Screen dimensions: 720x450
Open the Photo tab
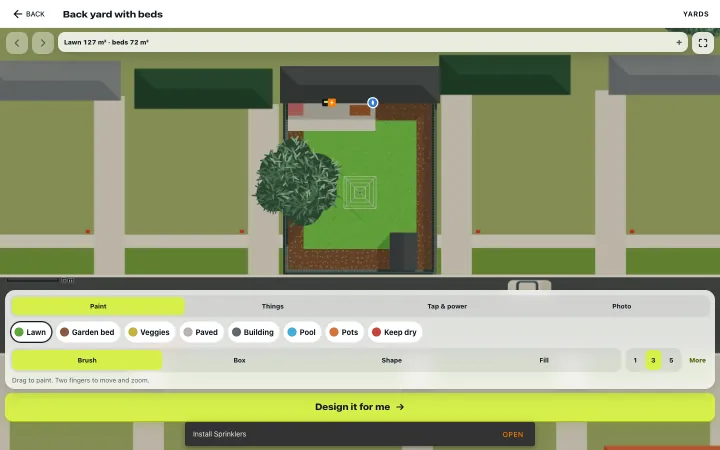tap(622, 306)
